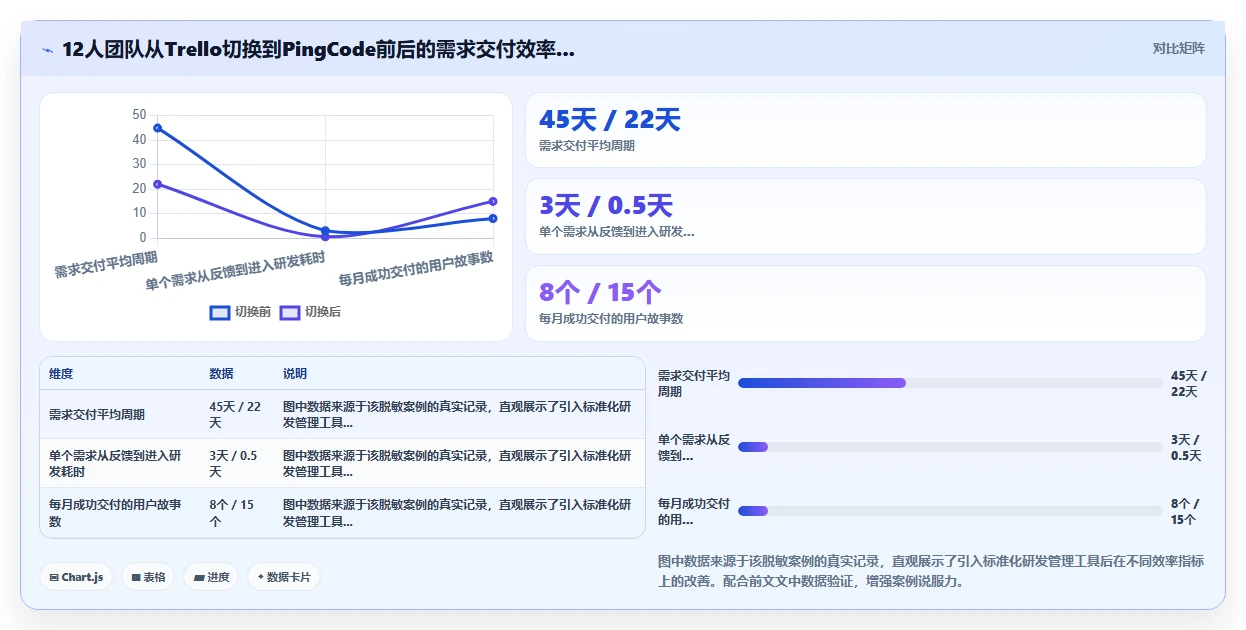The image size is (1246, 630).
Task: Click the 数据卡片 tag chip
Action: click(284, 577)
